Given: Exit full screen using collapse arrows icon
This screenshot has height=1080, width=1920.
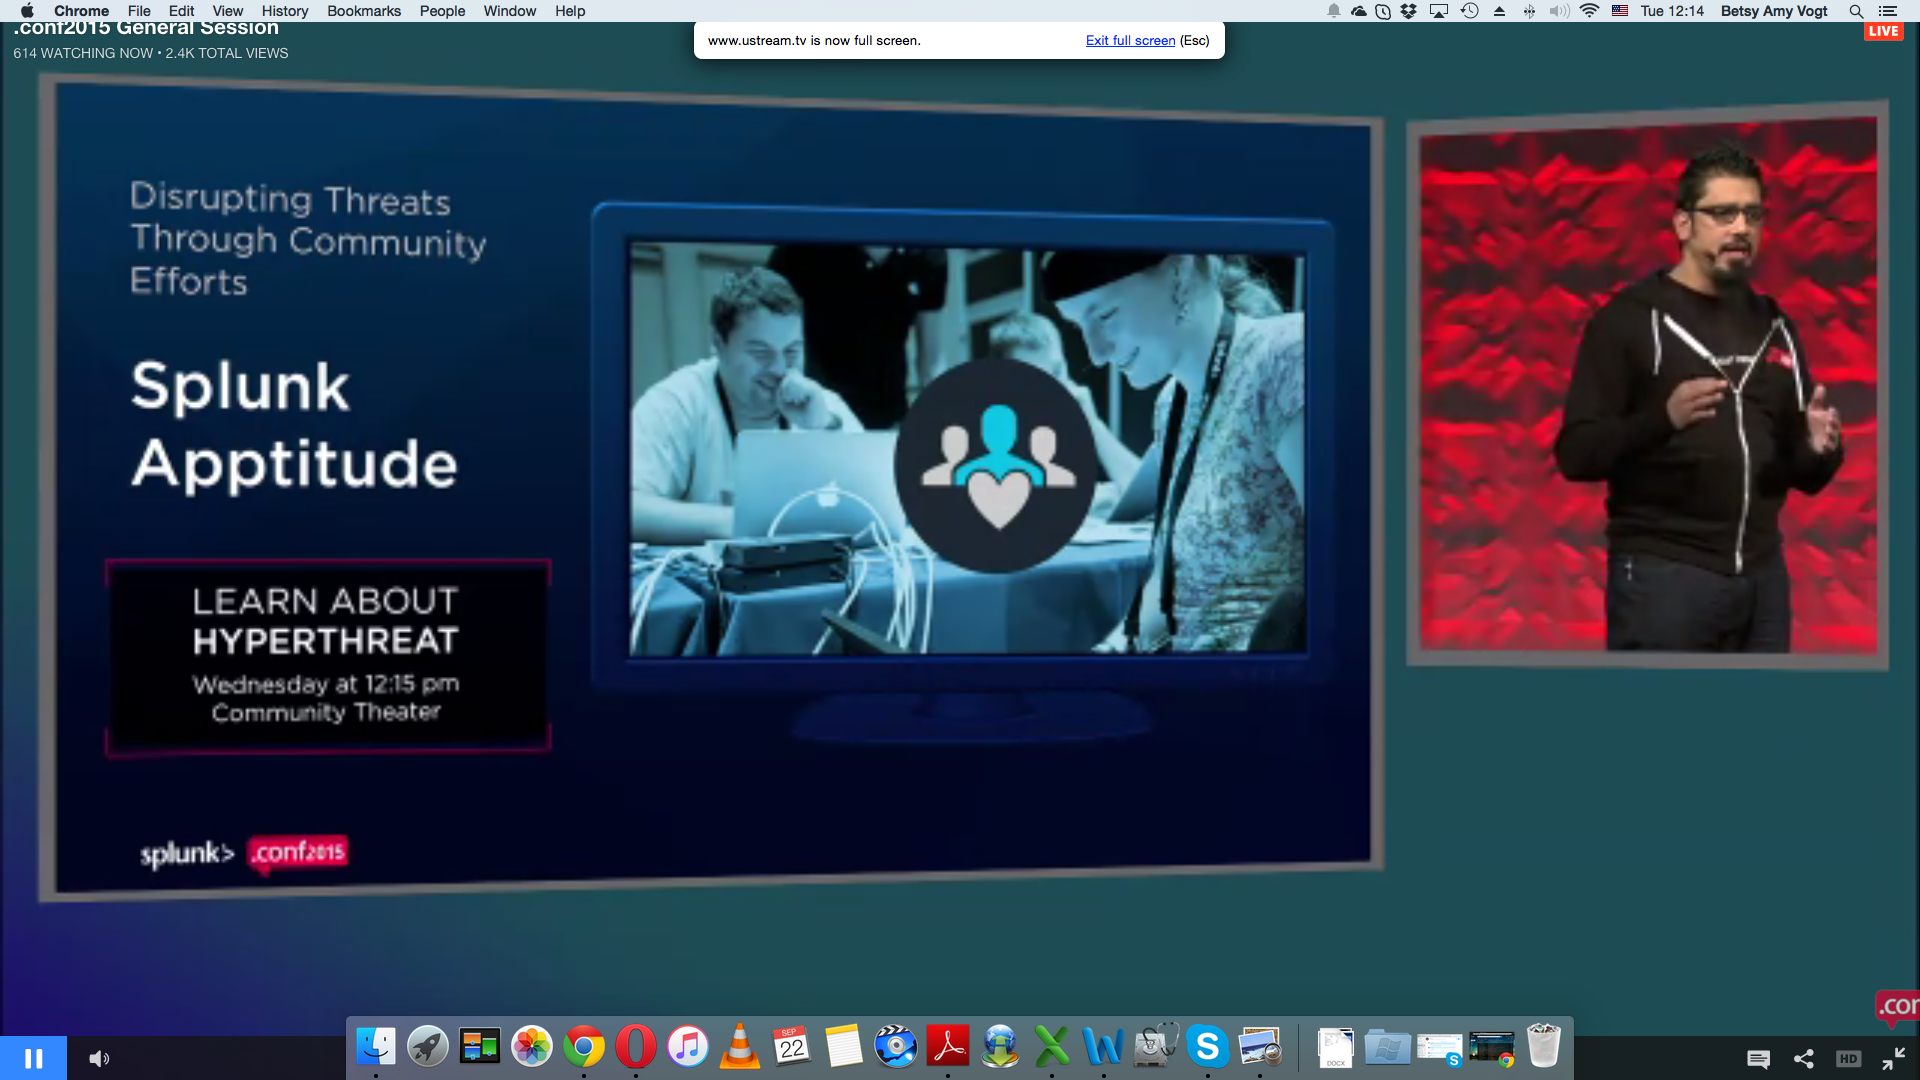Looking at the screenshot, I should (1893, 1058).
